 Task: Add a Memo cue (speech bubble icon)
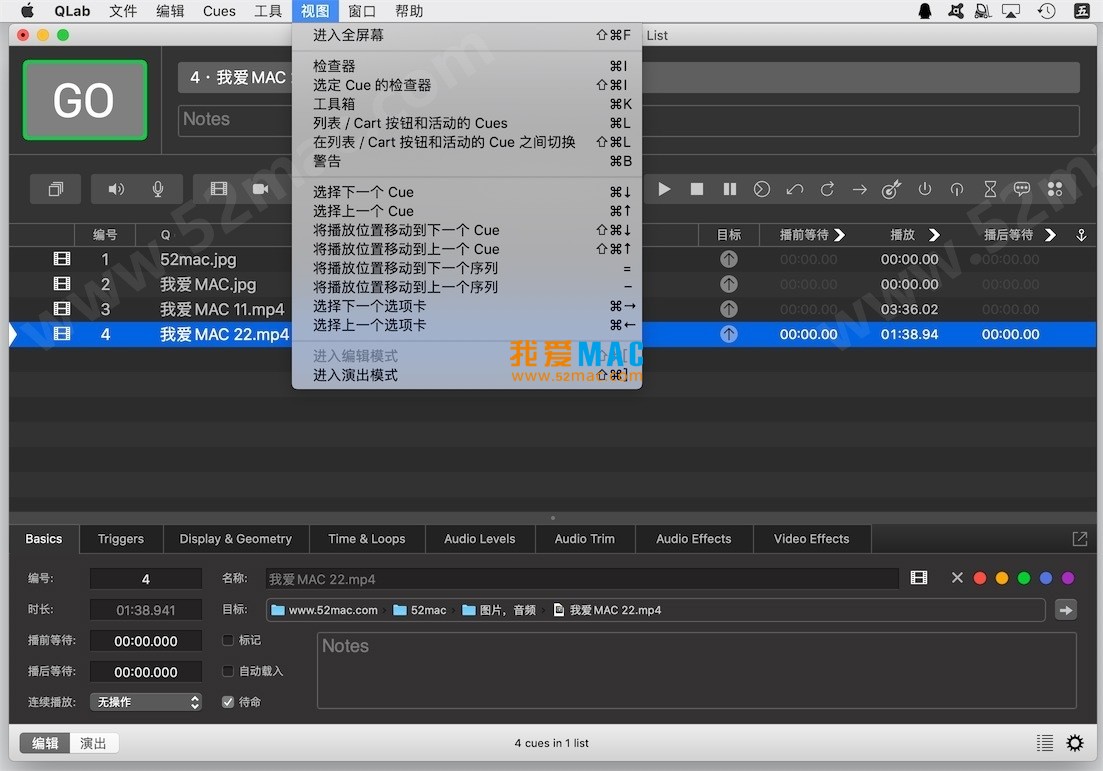point(1022,189)
